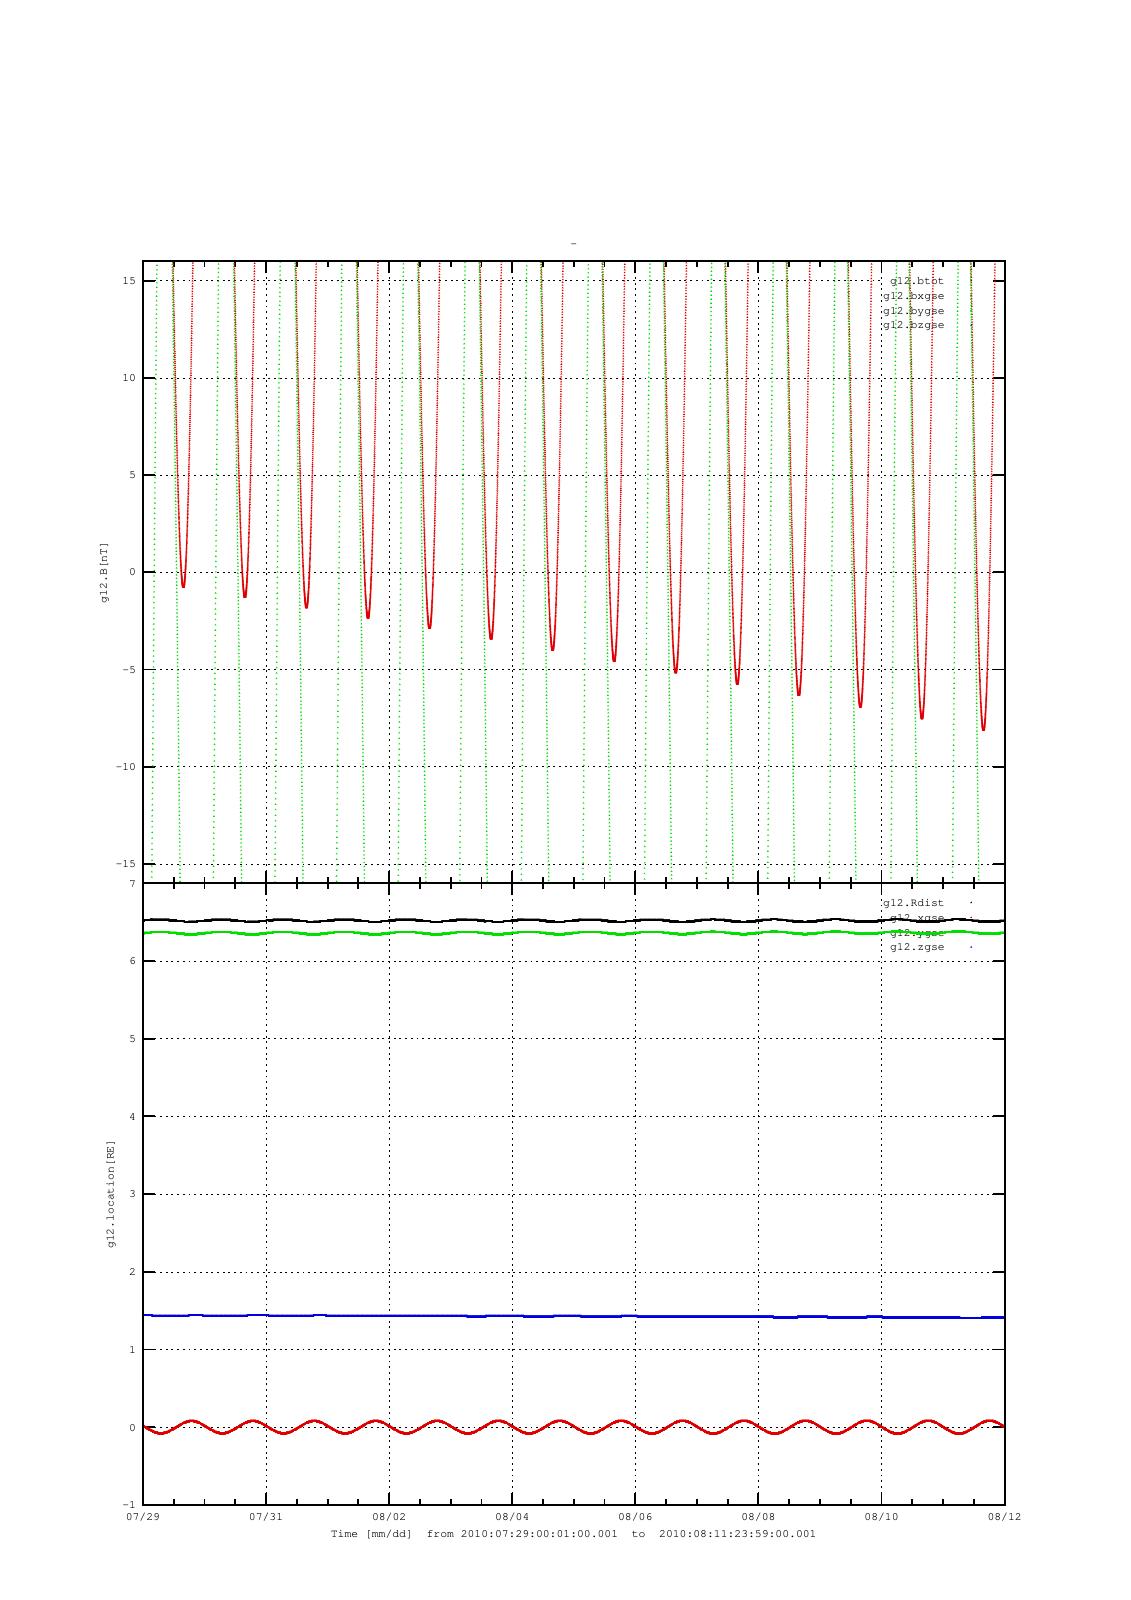Click the 08/12 date tick label
1131x1600 pixels.
coord(1004,1516)
